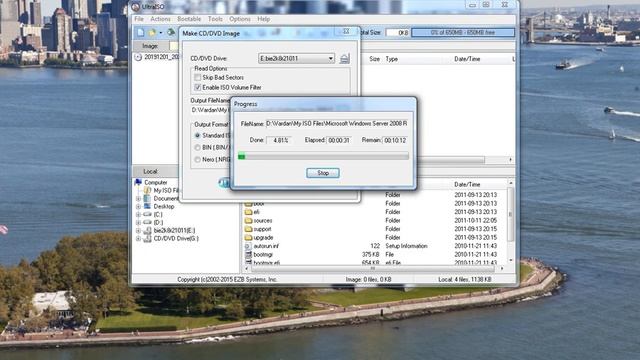This screenshot has width=640, height=360.
Task: Click the My ISO Files folder icon
Action: 147,190
